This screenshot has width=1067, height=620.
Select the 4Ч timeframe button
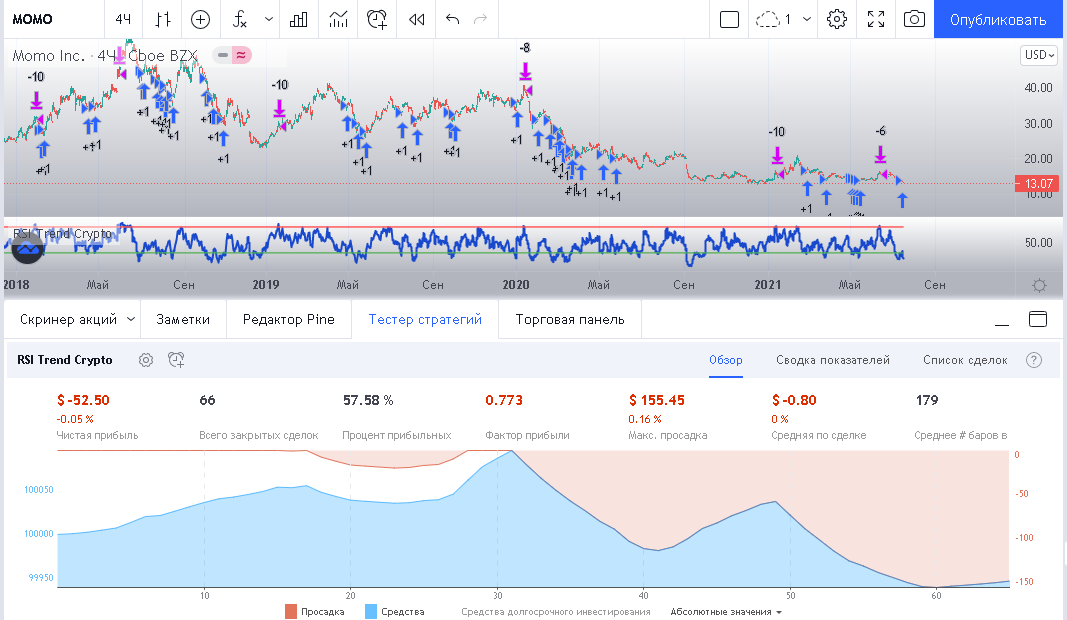[123, 19]
